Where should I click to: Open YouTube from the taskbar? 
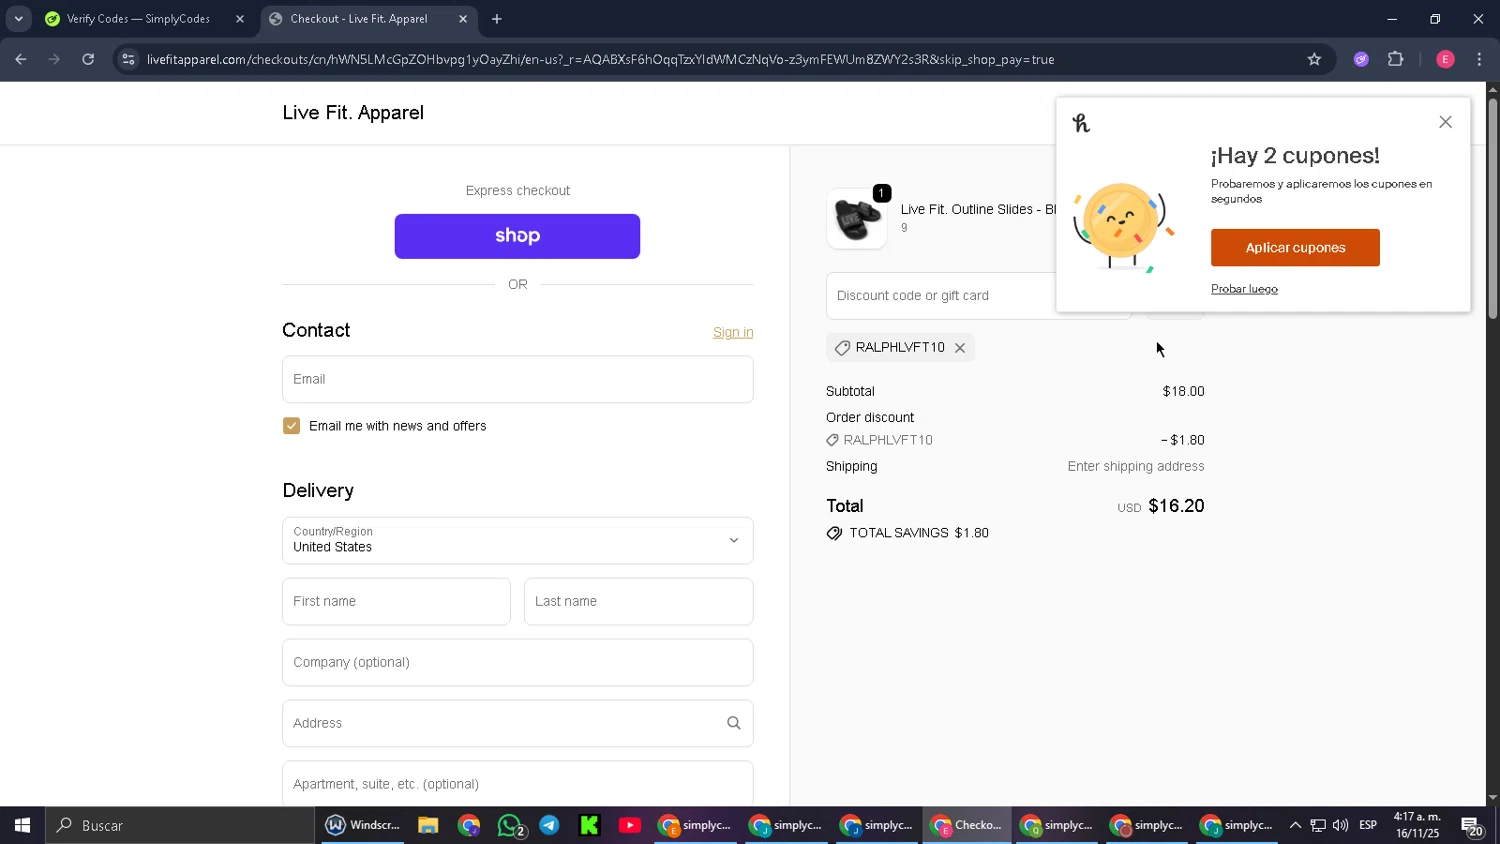[629, 825]
